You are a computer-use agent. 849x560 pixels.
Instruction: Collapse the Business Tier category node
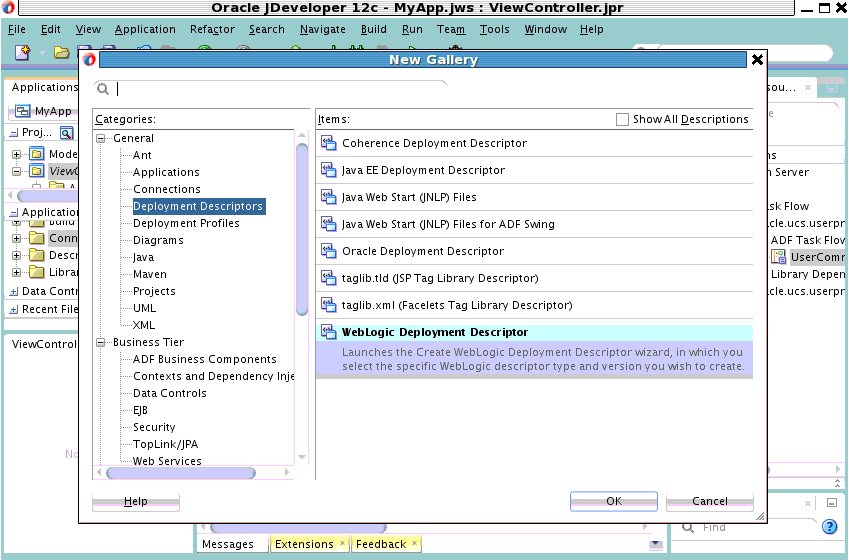[101, 342]
